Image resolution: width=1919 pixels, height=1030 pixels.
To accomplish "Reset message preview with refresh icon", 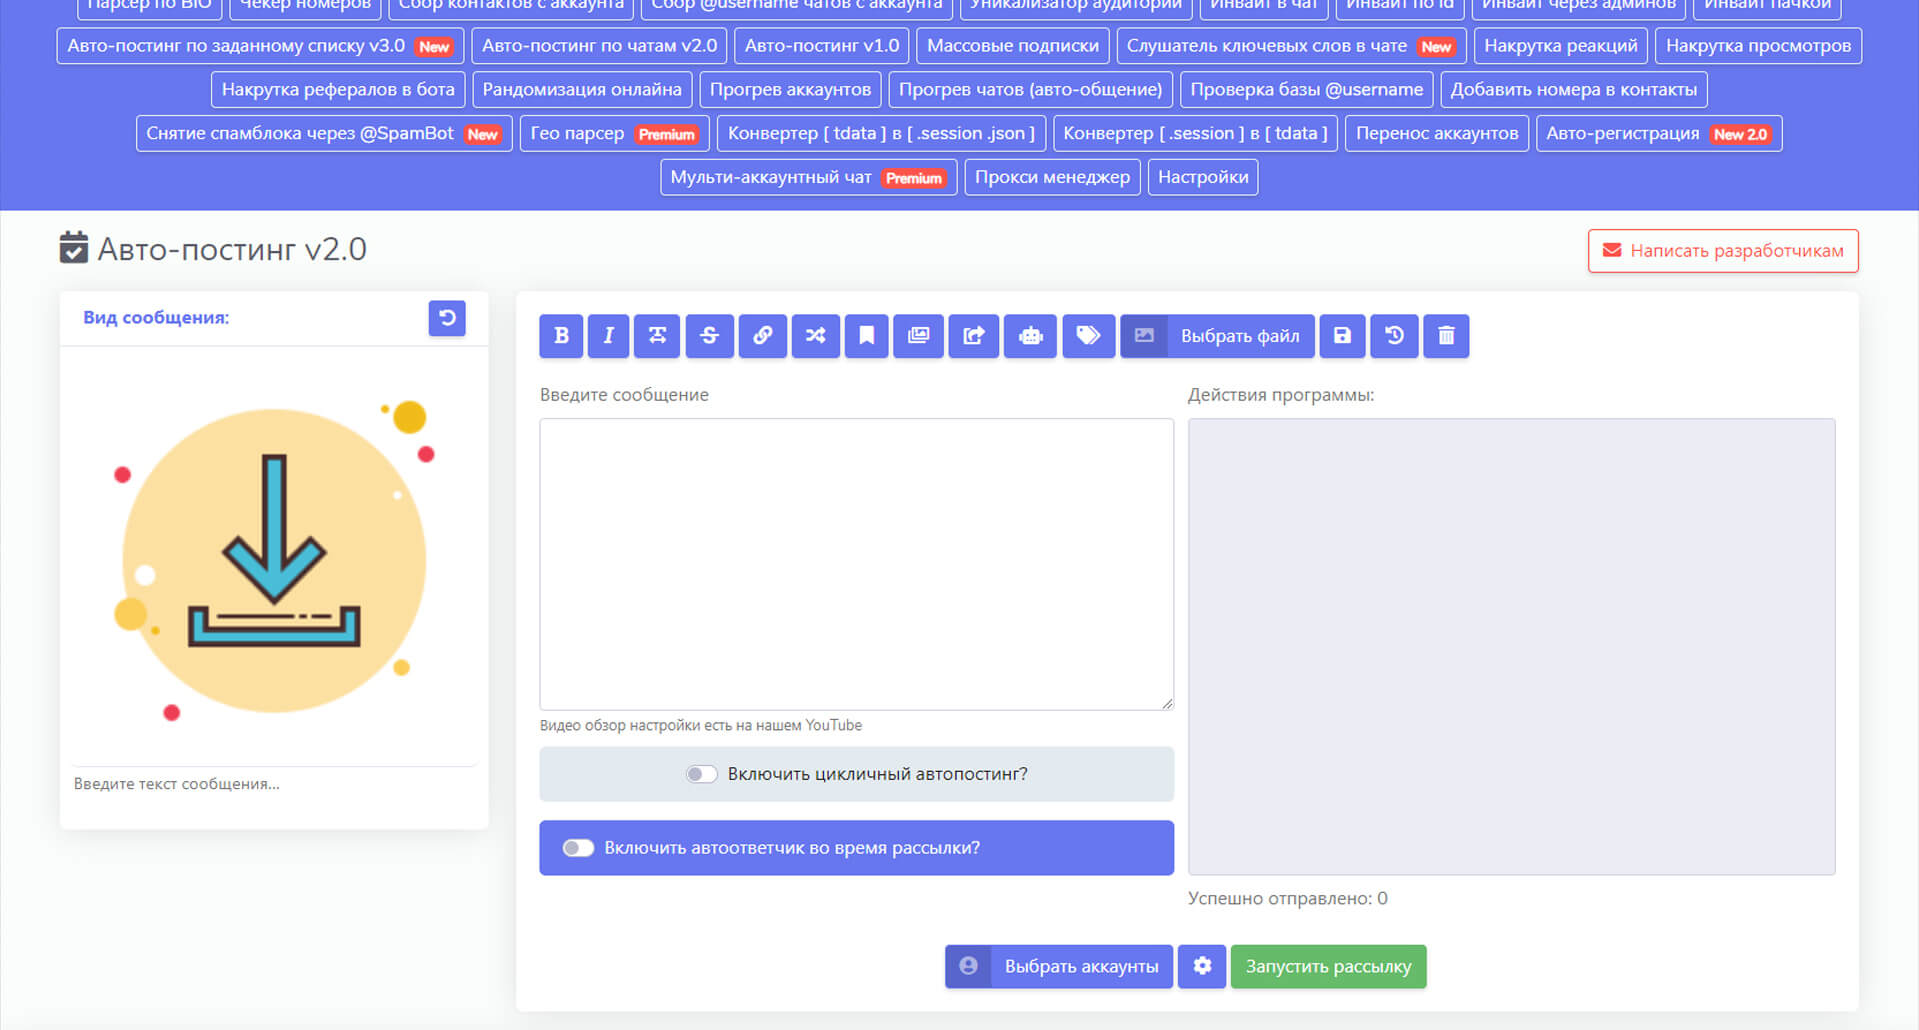I will [447, 318].
